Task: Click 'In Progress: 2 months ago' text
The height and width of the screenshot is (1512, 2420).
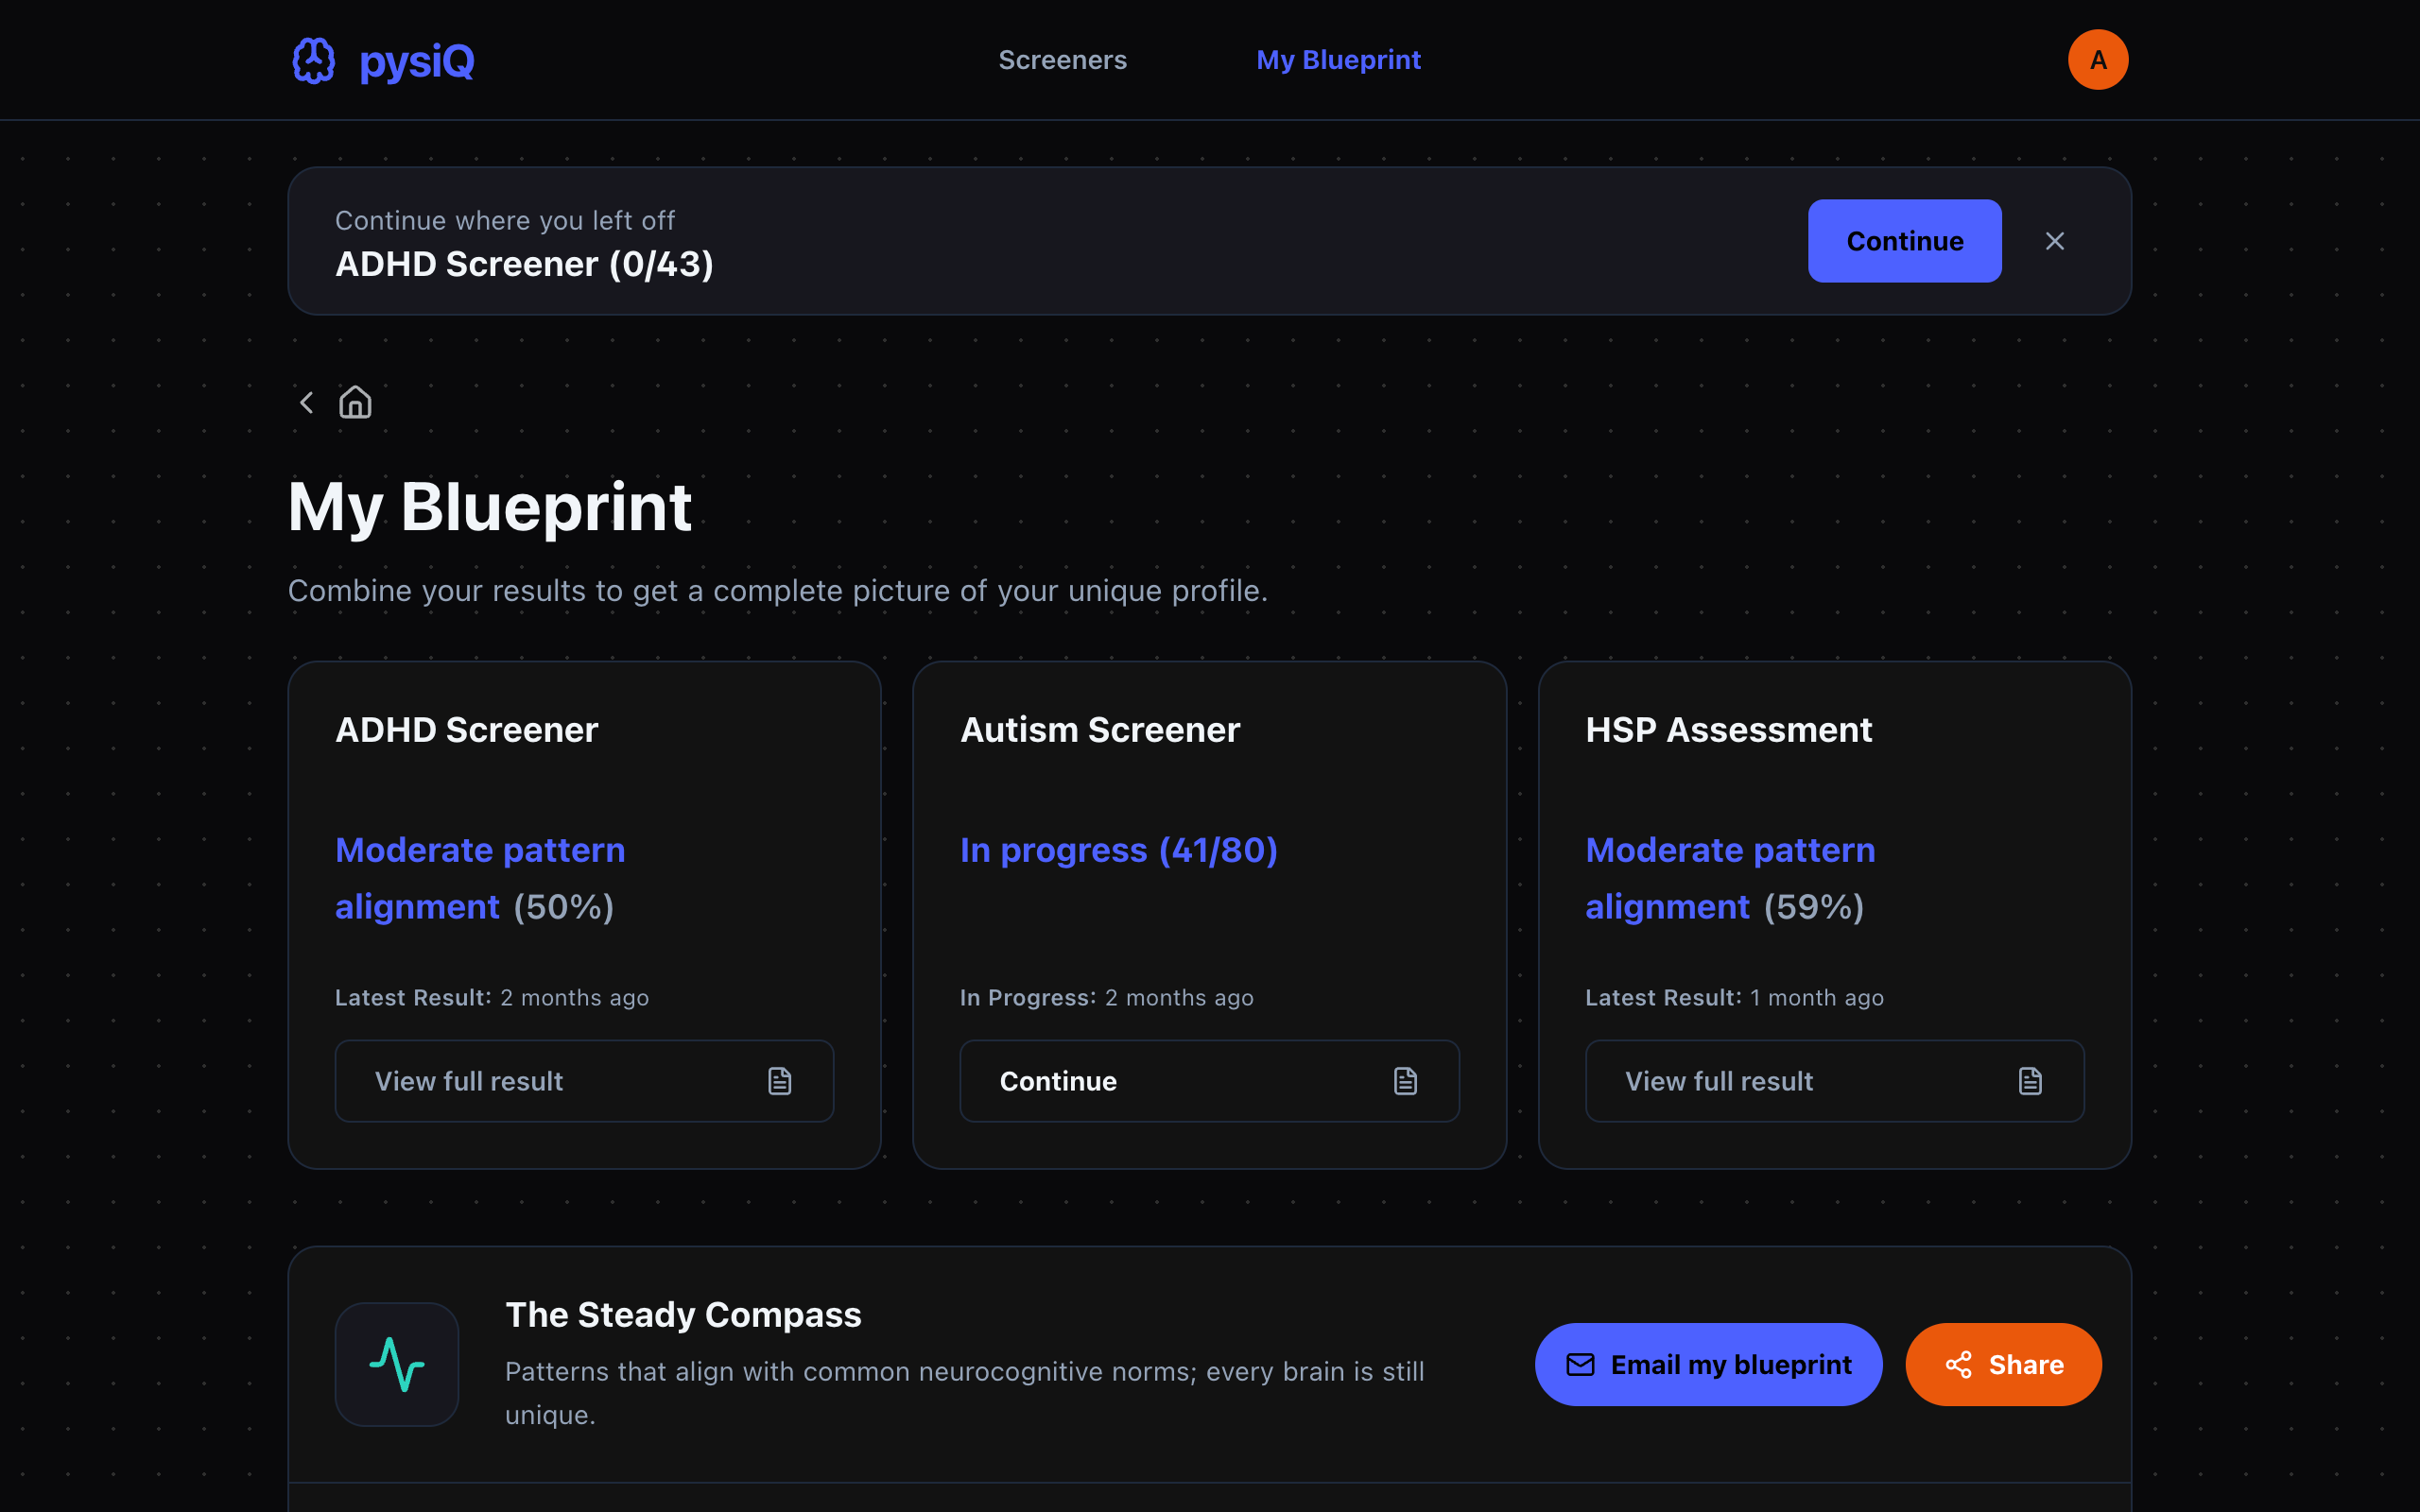Action: point(1106,998)
